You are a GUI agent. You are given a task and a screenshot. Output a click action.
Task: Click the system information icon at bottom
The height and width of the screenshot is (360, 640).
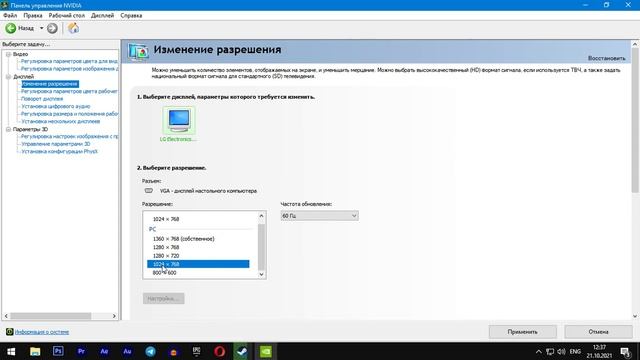tap(9, 332)
